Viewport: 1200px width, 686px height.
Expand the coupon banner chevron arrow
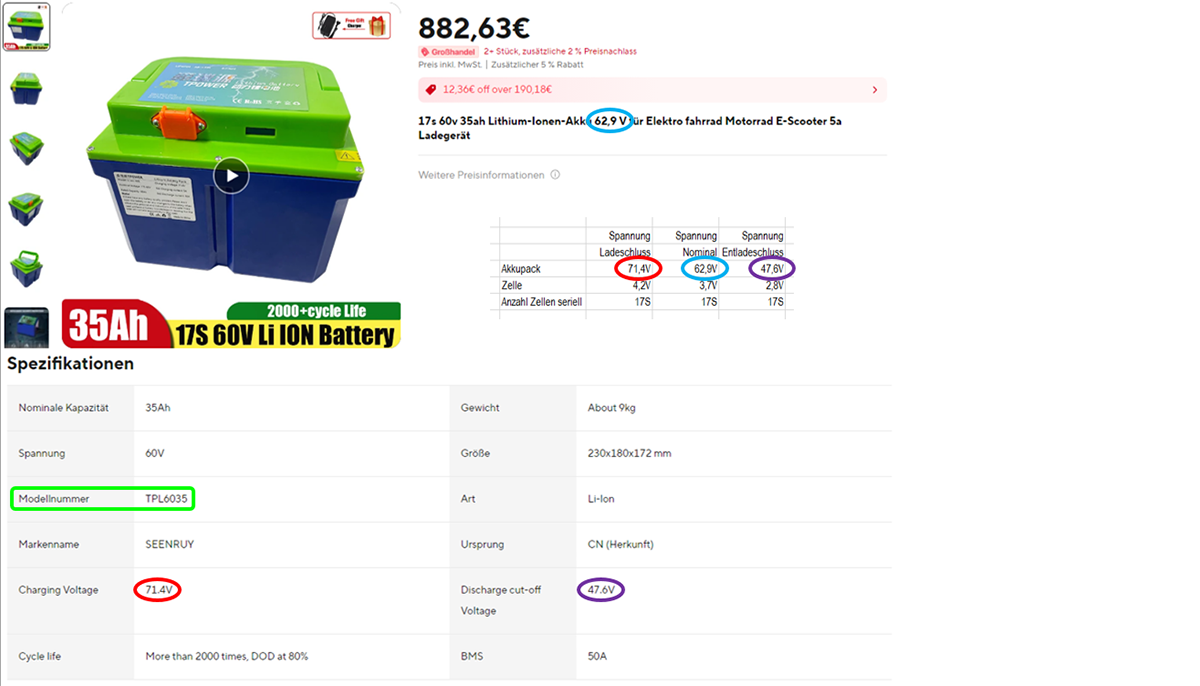pos(875,89)
